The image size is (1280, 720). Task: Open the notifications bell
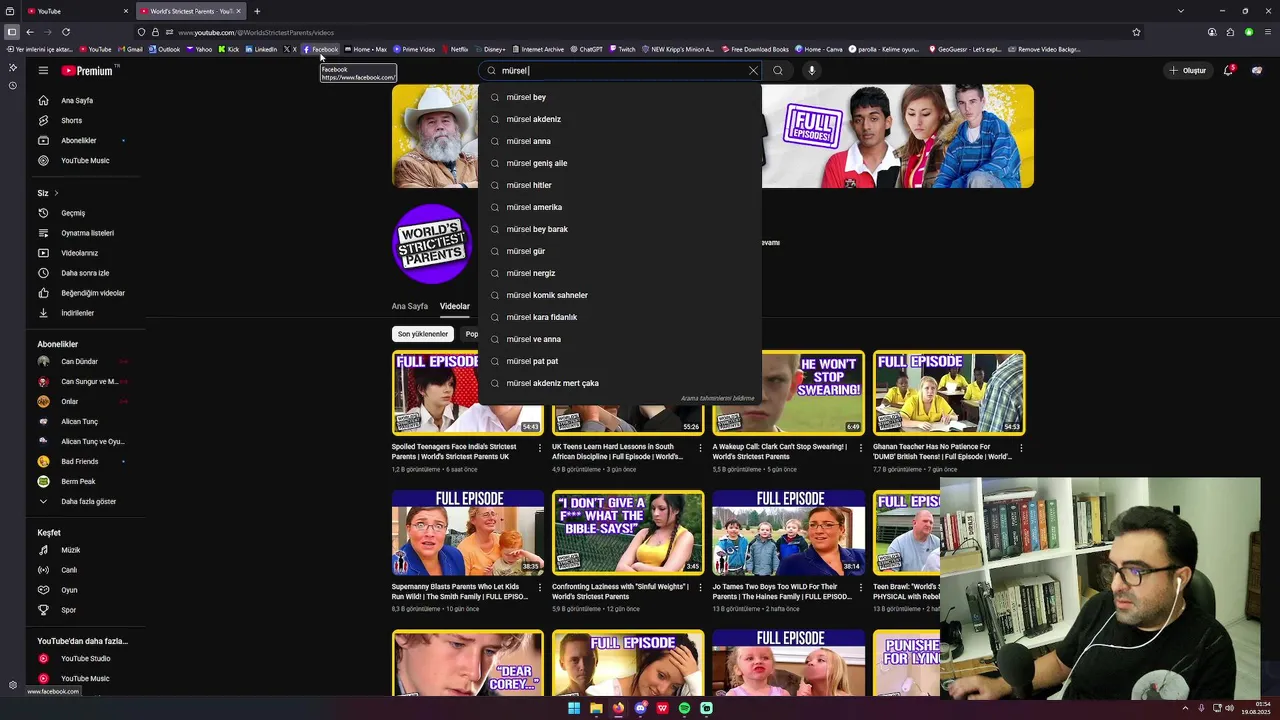pos(1228,70)
